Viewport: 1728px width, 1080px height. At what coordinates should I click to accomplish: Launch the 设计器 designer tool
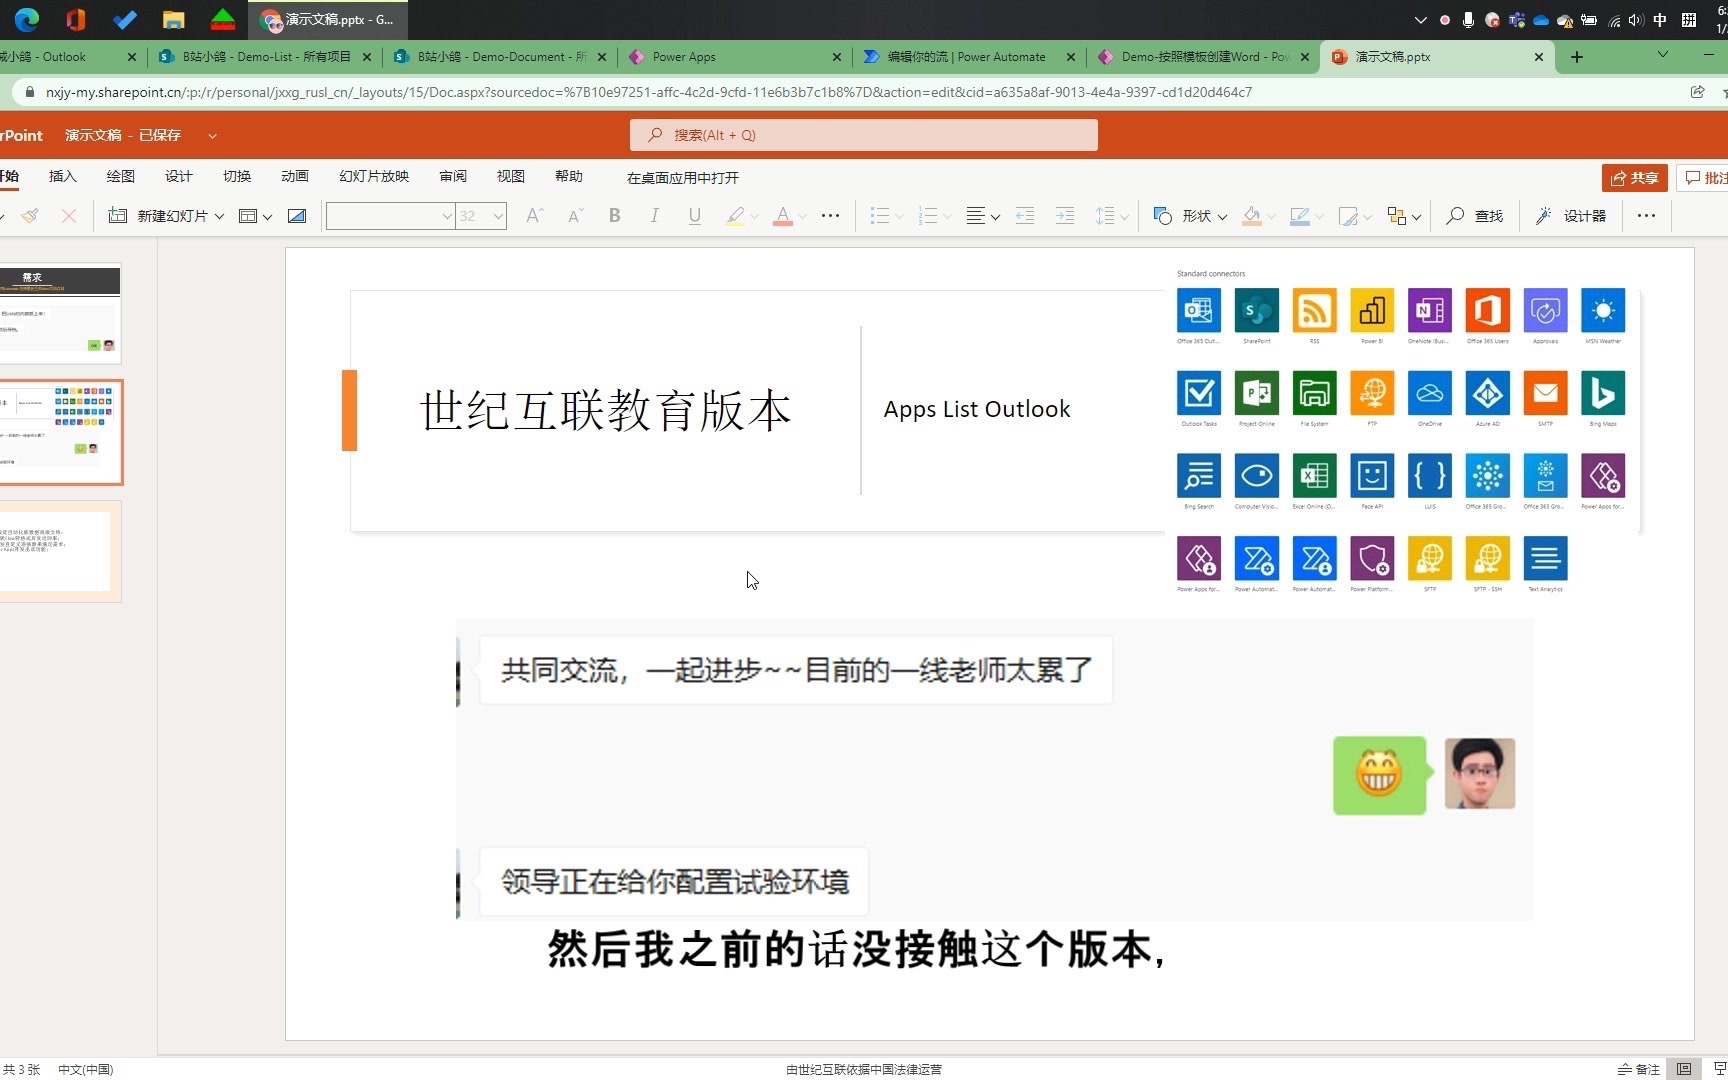click(x=1570, y=215)
